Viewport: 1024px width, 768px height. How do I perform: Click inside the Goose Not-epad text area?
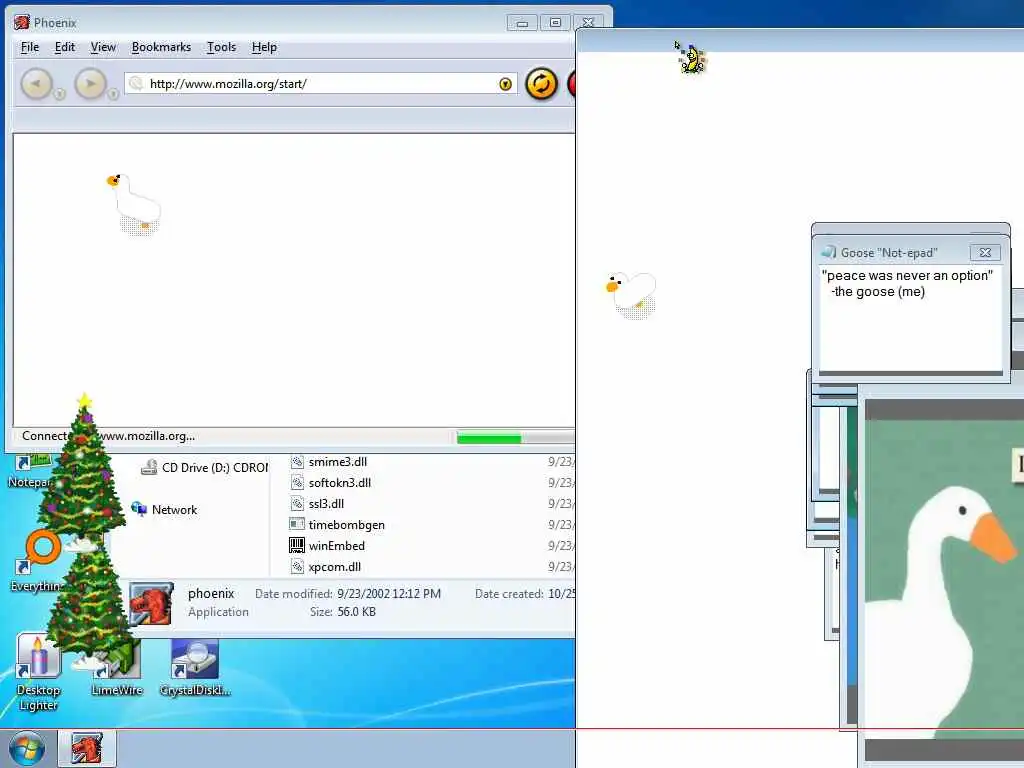(910, 319)
